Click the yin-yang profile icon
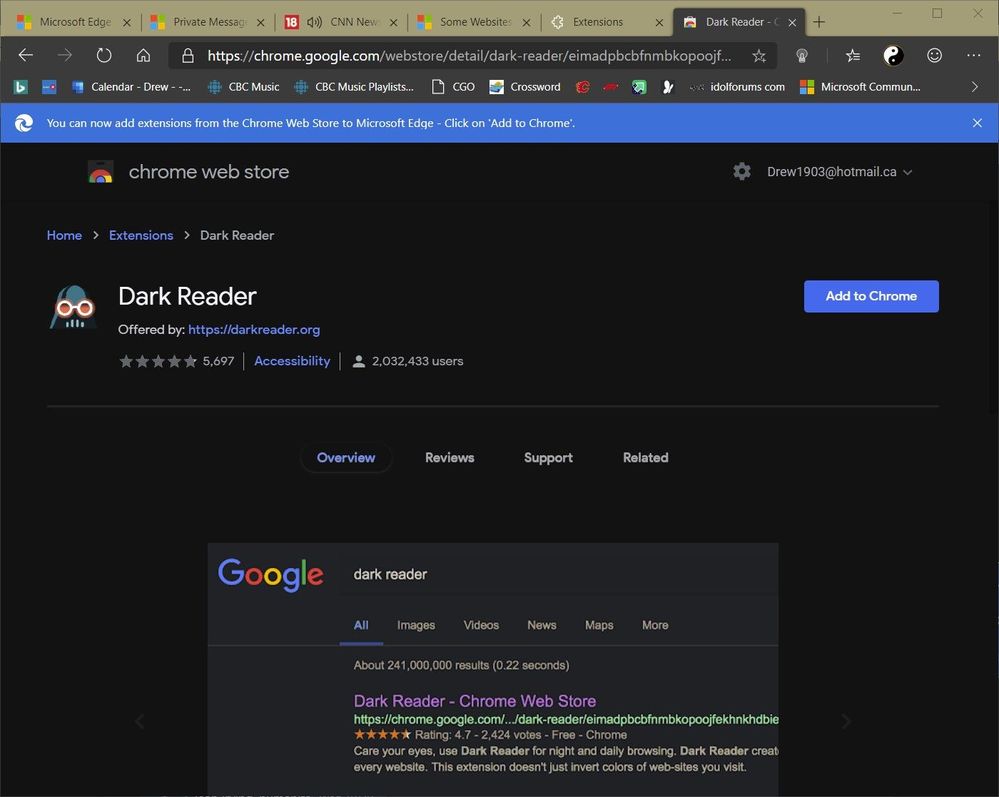Image resolution: width=999 pixels, height=797 pixels. 893,56
